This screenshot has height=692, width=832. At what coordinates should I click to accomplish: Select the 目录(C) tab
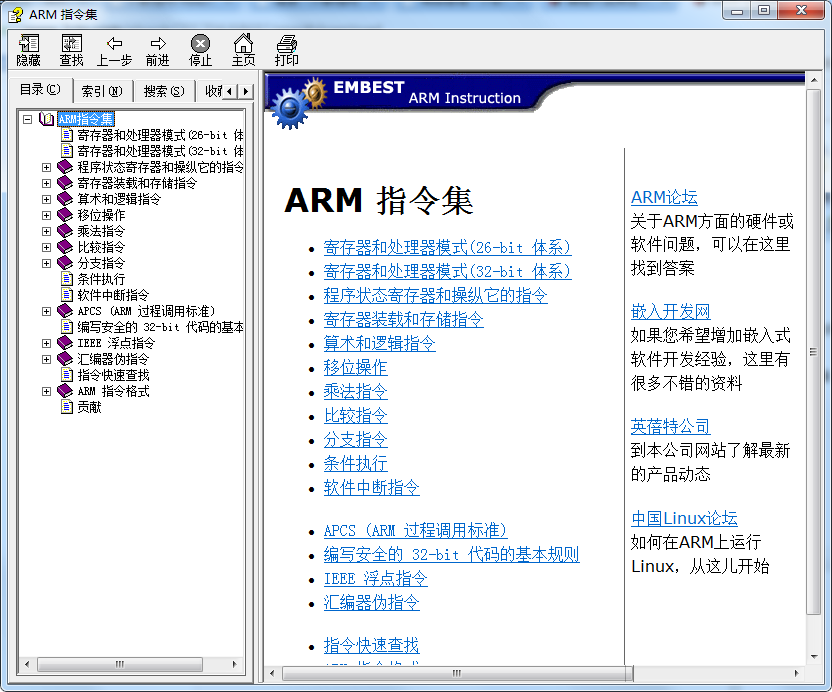39,90
